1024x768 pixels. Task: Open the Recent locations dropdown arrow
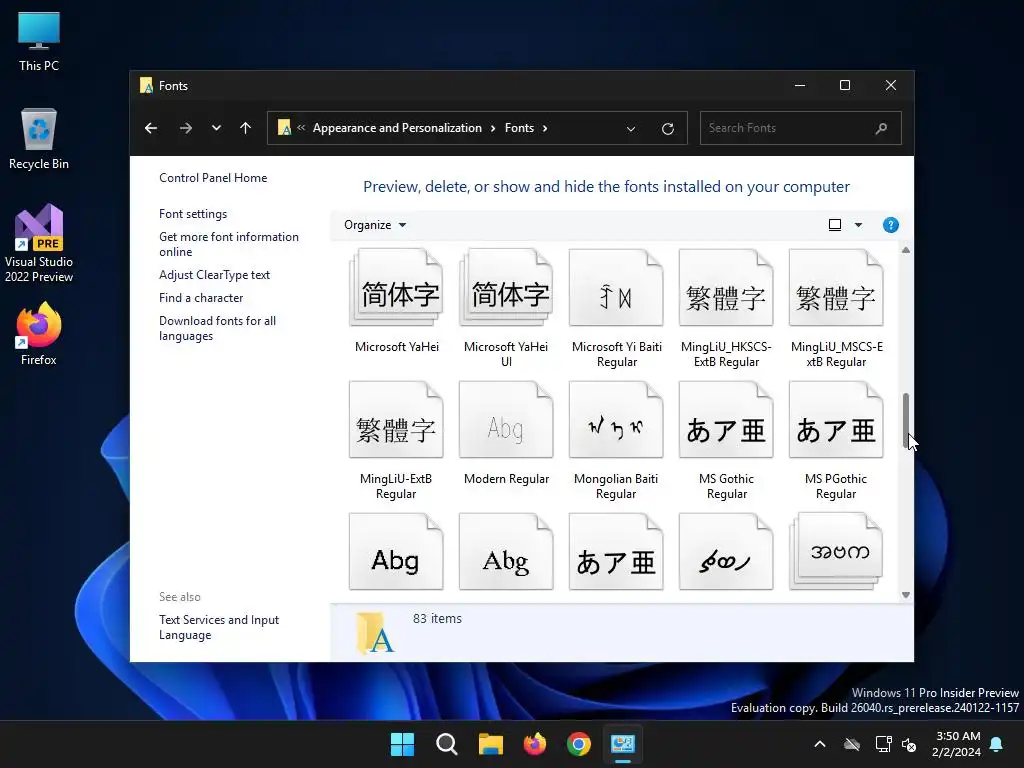[216, 128]
